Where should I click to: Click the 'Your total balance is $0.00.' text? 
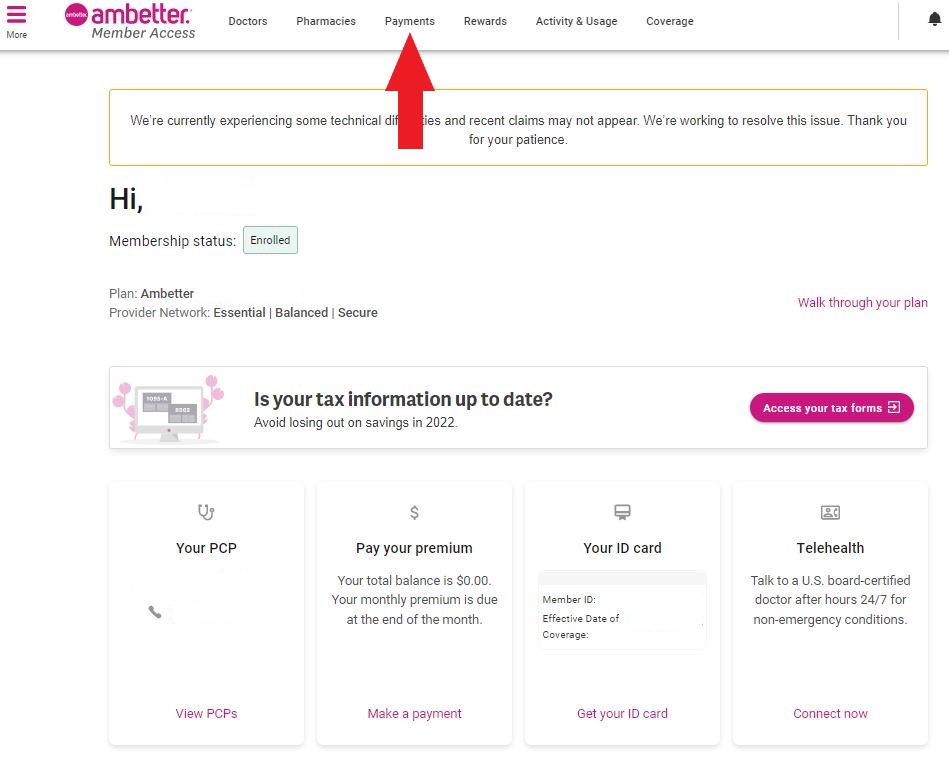pos(414,581)
